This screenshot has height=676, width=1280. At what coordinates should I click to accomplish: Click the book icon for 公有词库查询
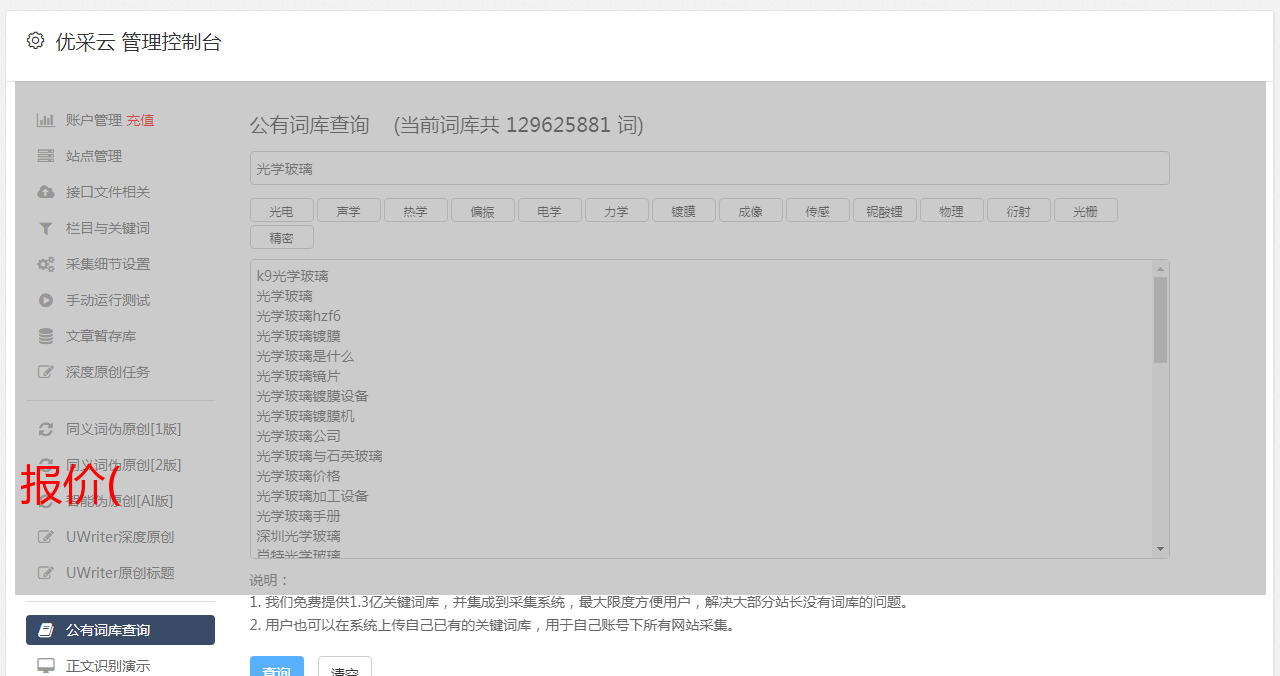(x=46, y=630)
